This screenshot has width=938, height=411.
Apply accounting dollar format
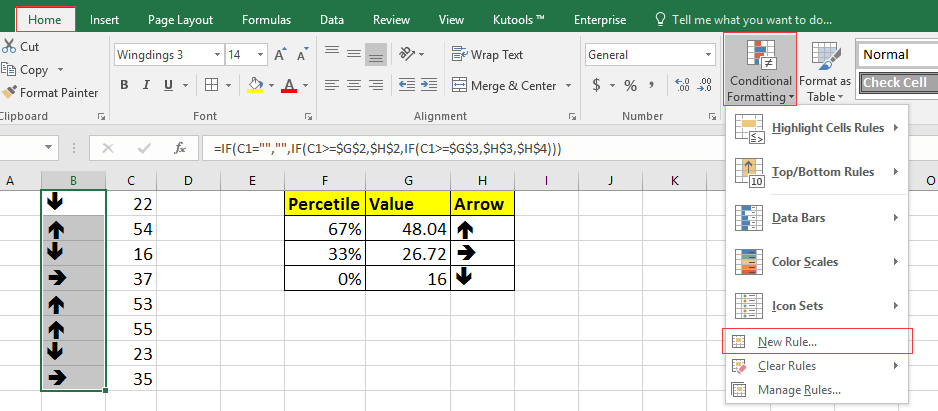pyautogui.click(x=596, y=86)
